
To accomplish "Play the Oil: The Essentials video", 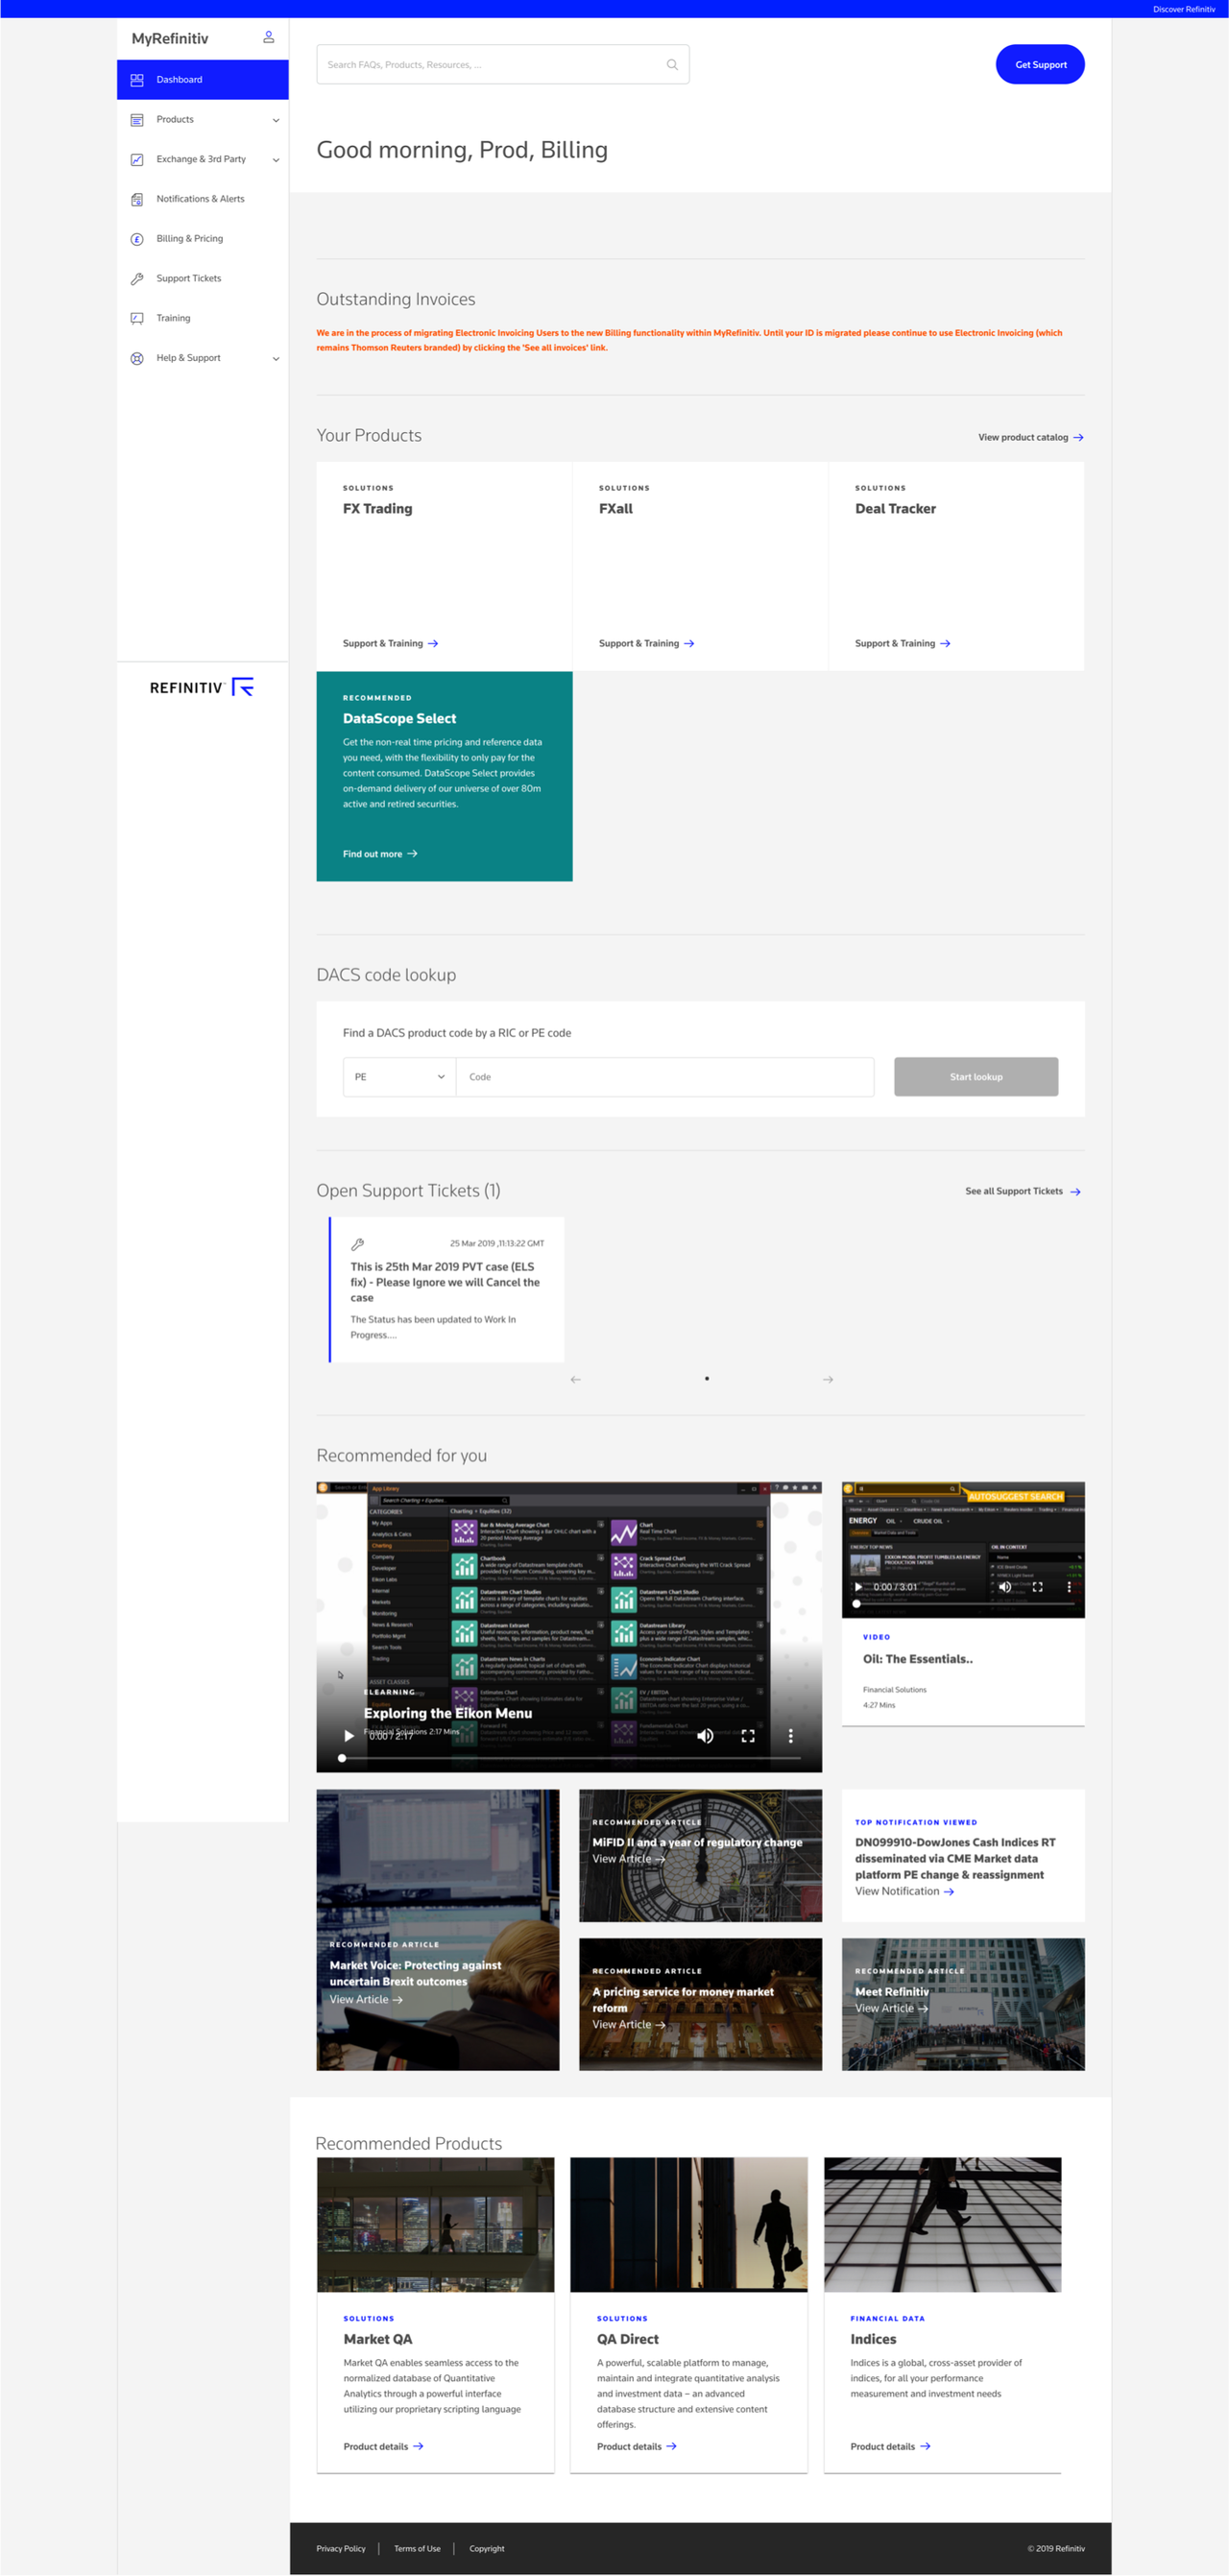I will click(x=858, y=1587).
